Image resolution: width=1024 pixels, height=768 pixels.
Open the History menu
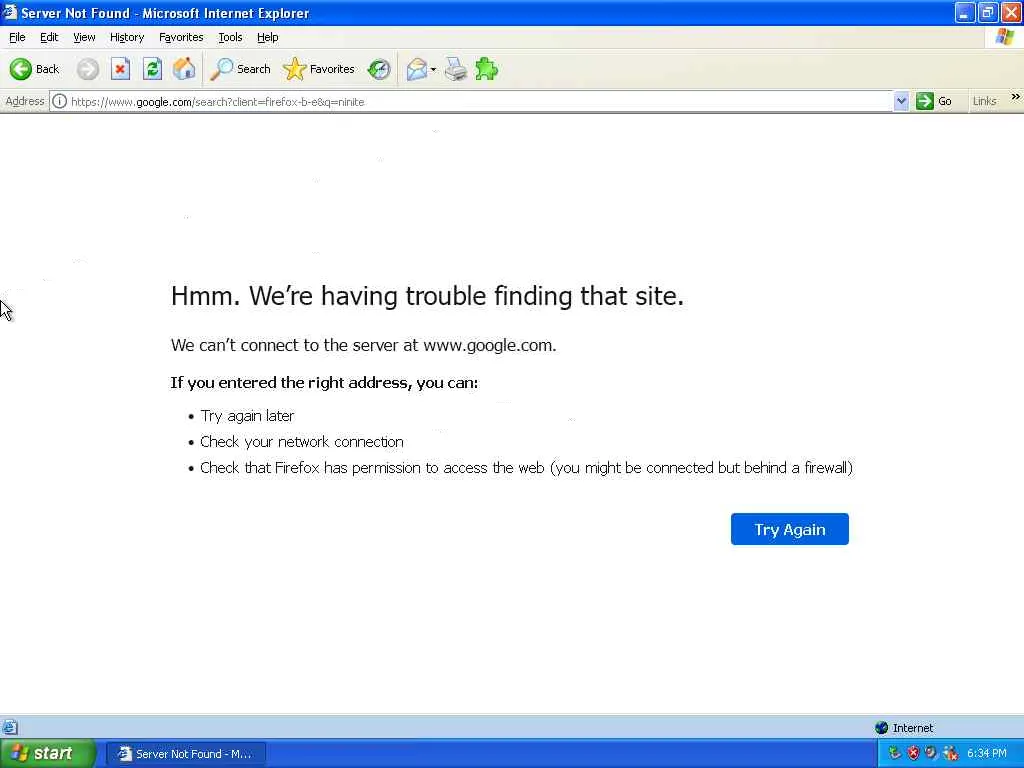pyautogui.click(x=127, y=37)
